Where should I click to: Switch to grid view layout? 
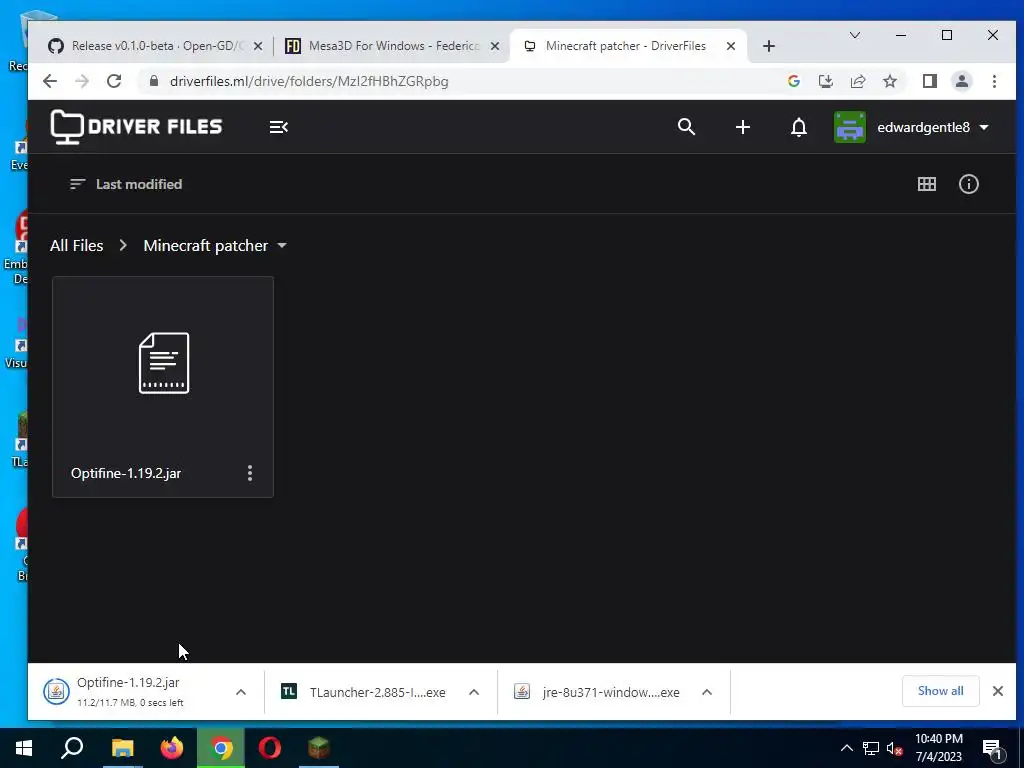tap(927, 184)
